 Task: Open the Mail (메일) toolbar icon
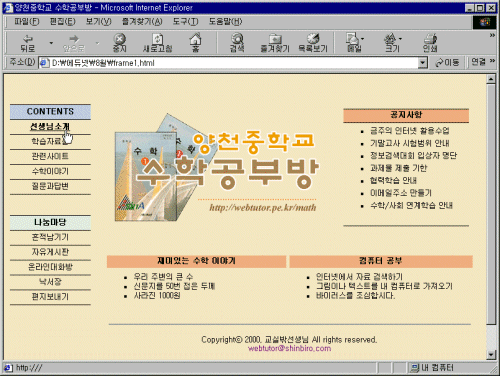353,43
